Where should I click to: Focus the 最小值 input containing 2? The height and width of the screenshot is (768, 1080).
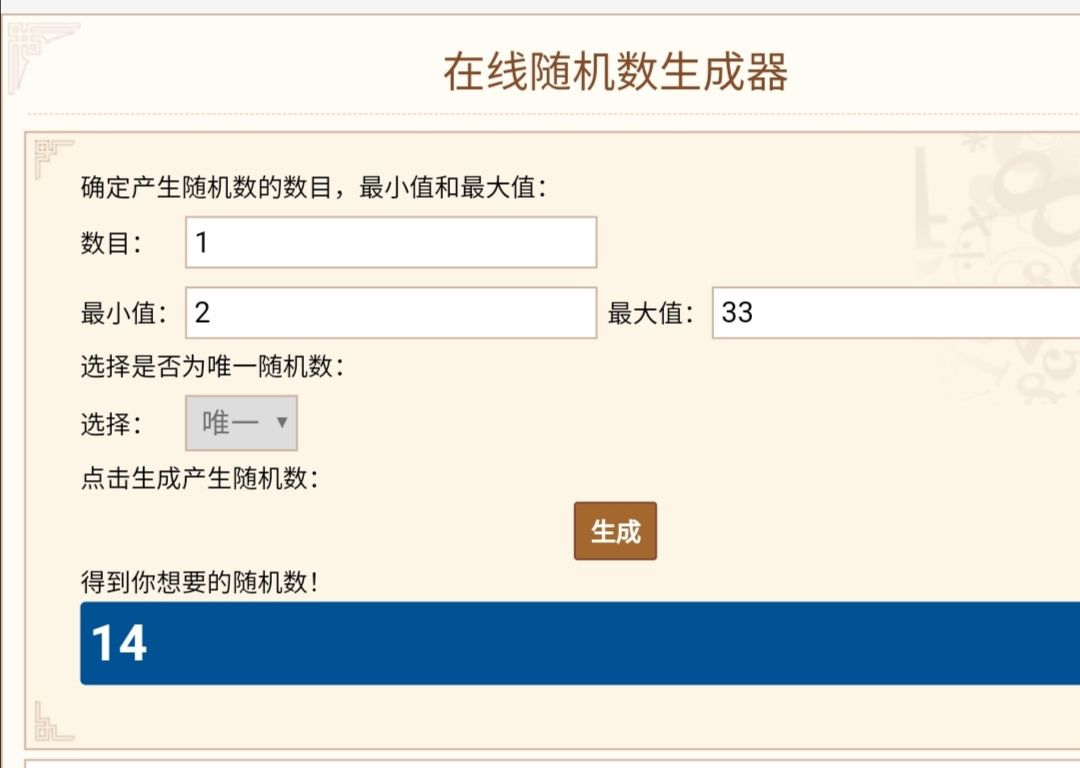point(391,313)
